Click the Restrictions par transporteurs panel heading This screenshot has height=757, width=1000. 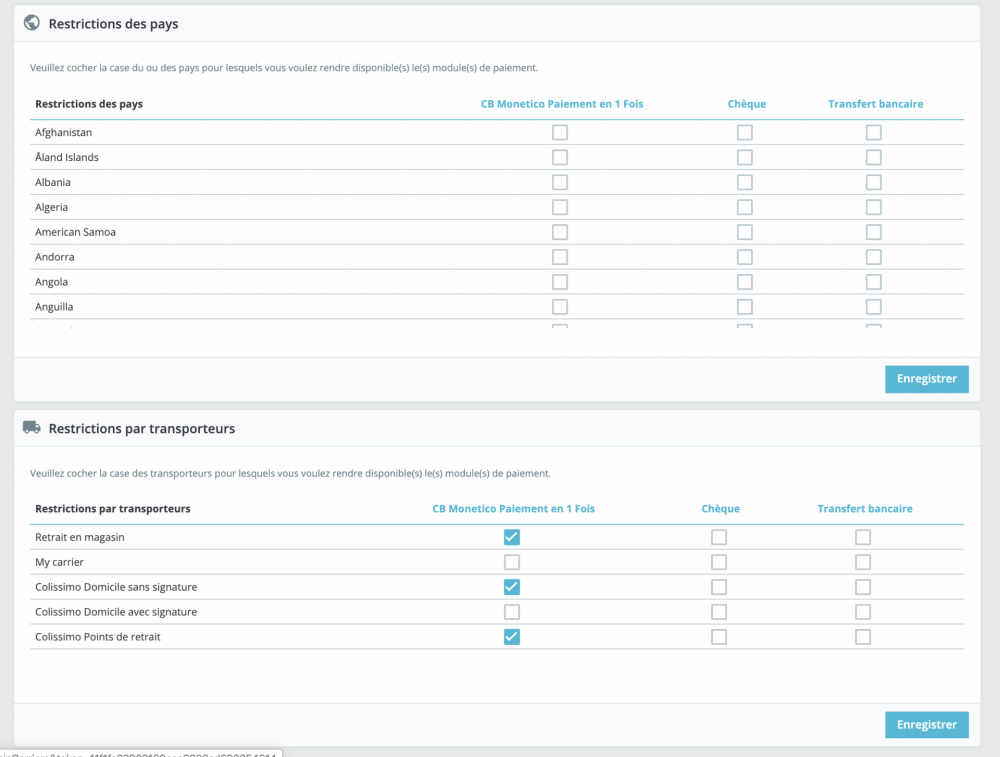[142, 429]
